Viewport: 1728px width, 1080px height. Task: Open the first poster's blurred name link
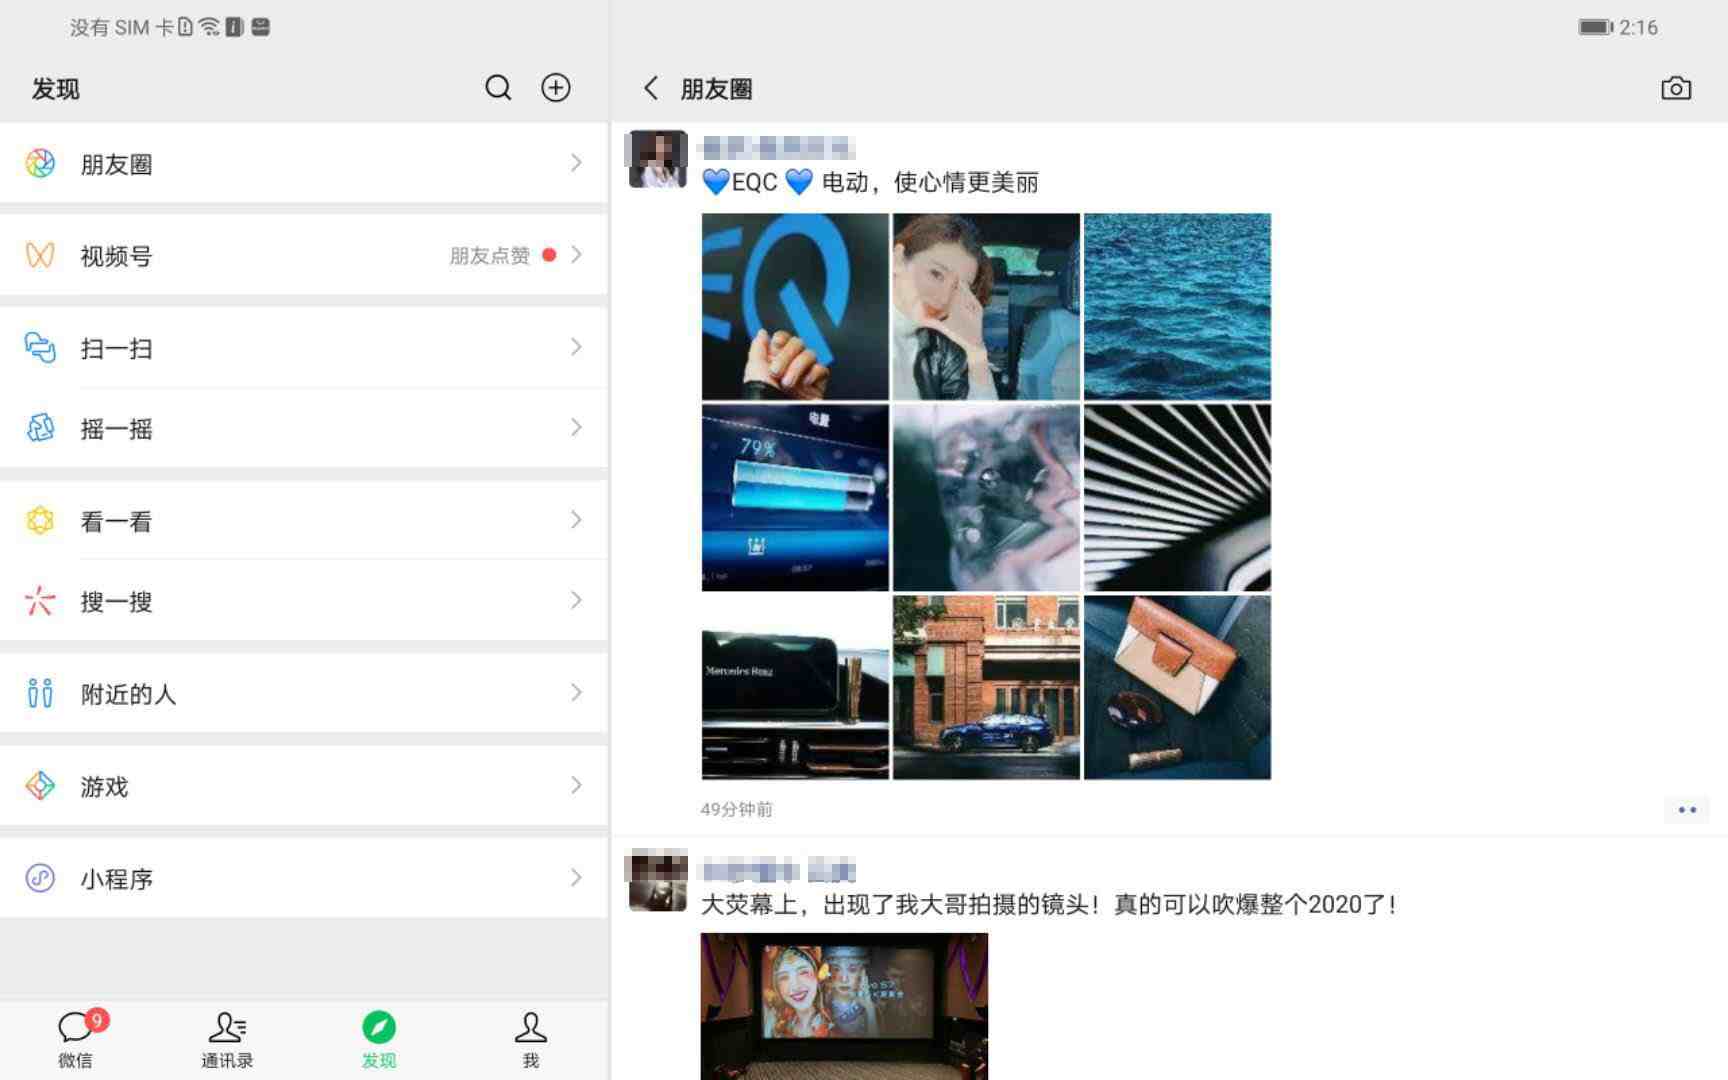click(777, 149)
